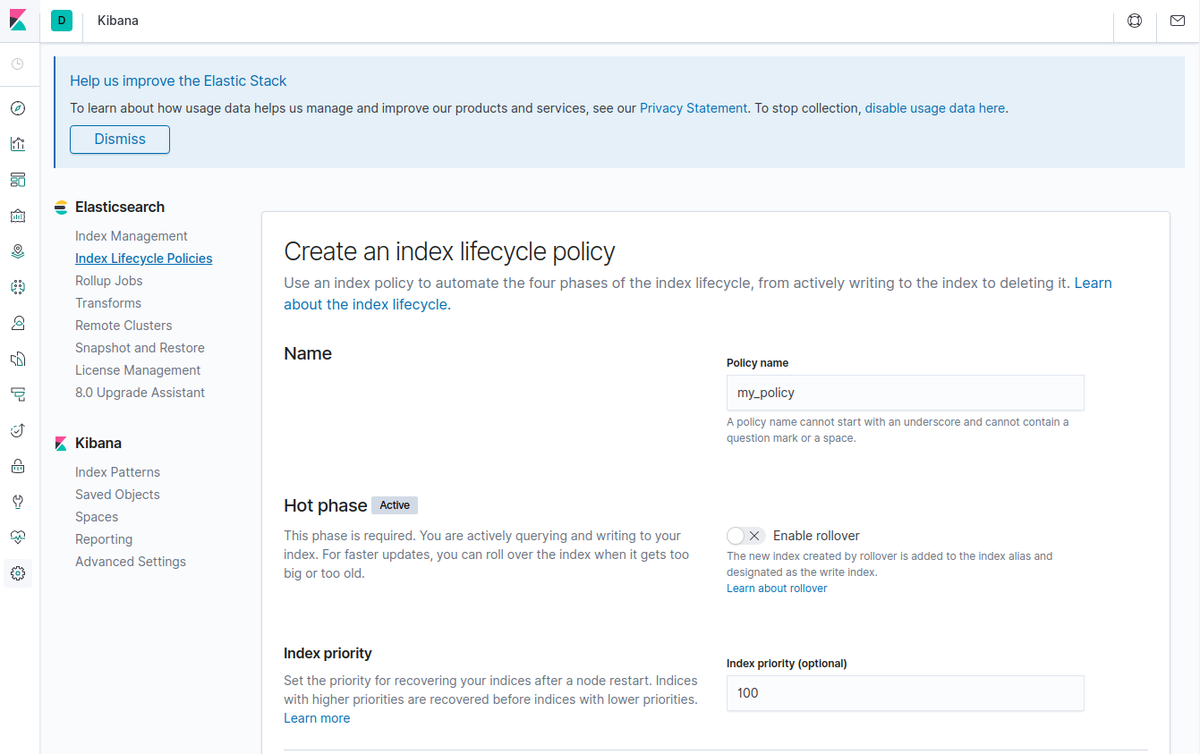Open the Maps app icon
The width and height of the screenshot is (1200, 754).
tap(17, 251)
